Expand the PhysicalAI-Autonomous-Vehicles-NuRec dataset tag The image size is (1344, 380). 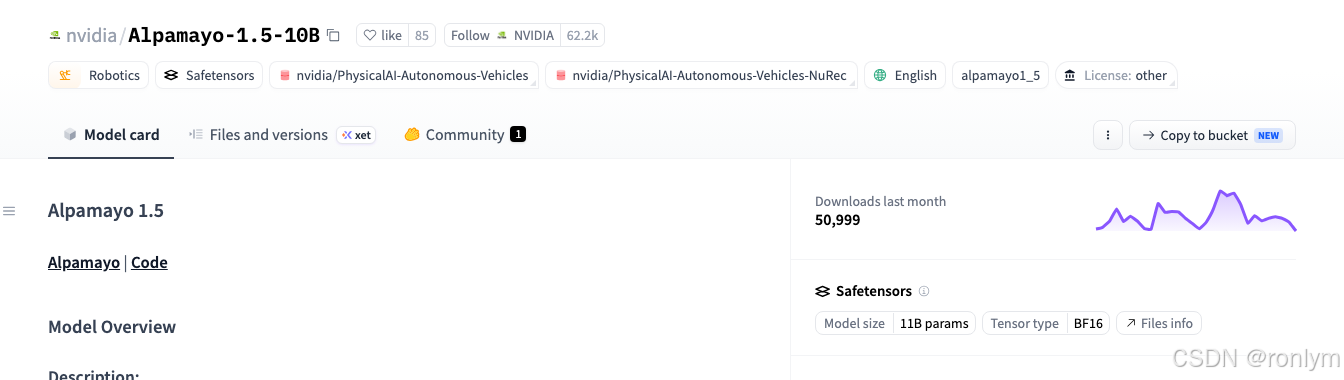701,75
